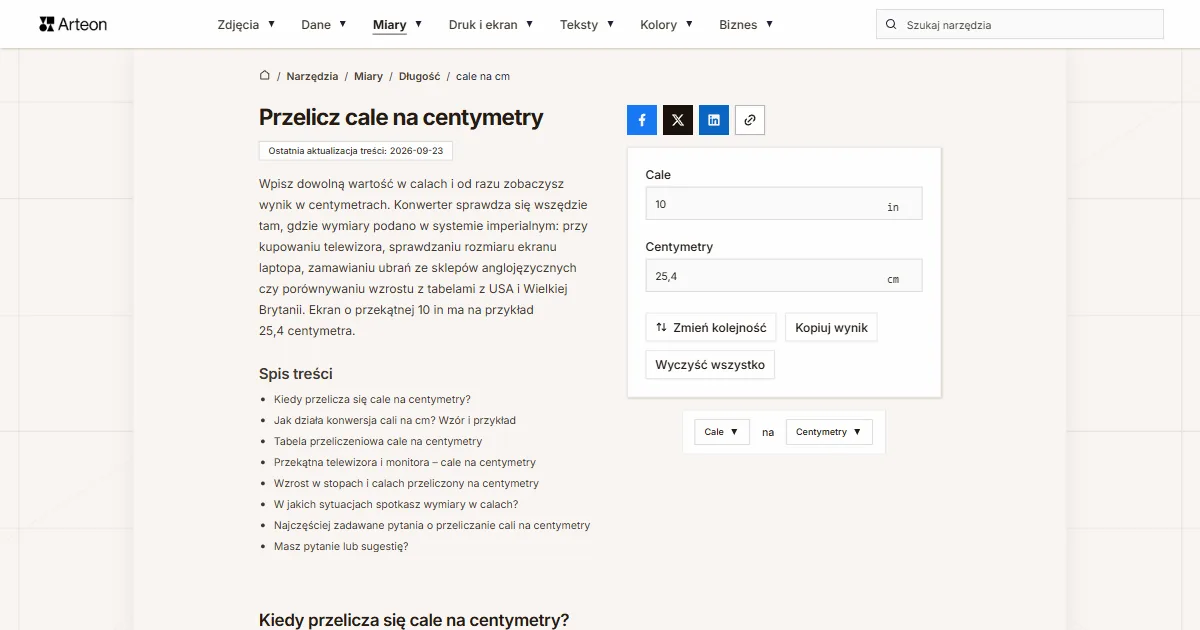The width and height of the screenshot is (1200, 630).
Task: Open the Druk i ekran menu
Action: pos(491,24)
